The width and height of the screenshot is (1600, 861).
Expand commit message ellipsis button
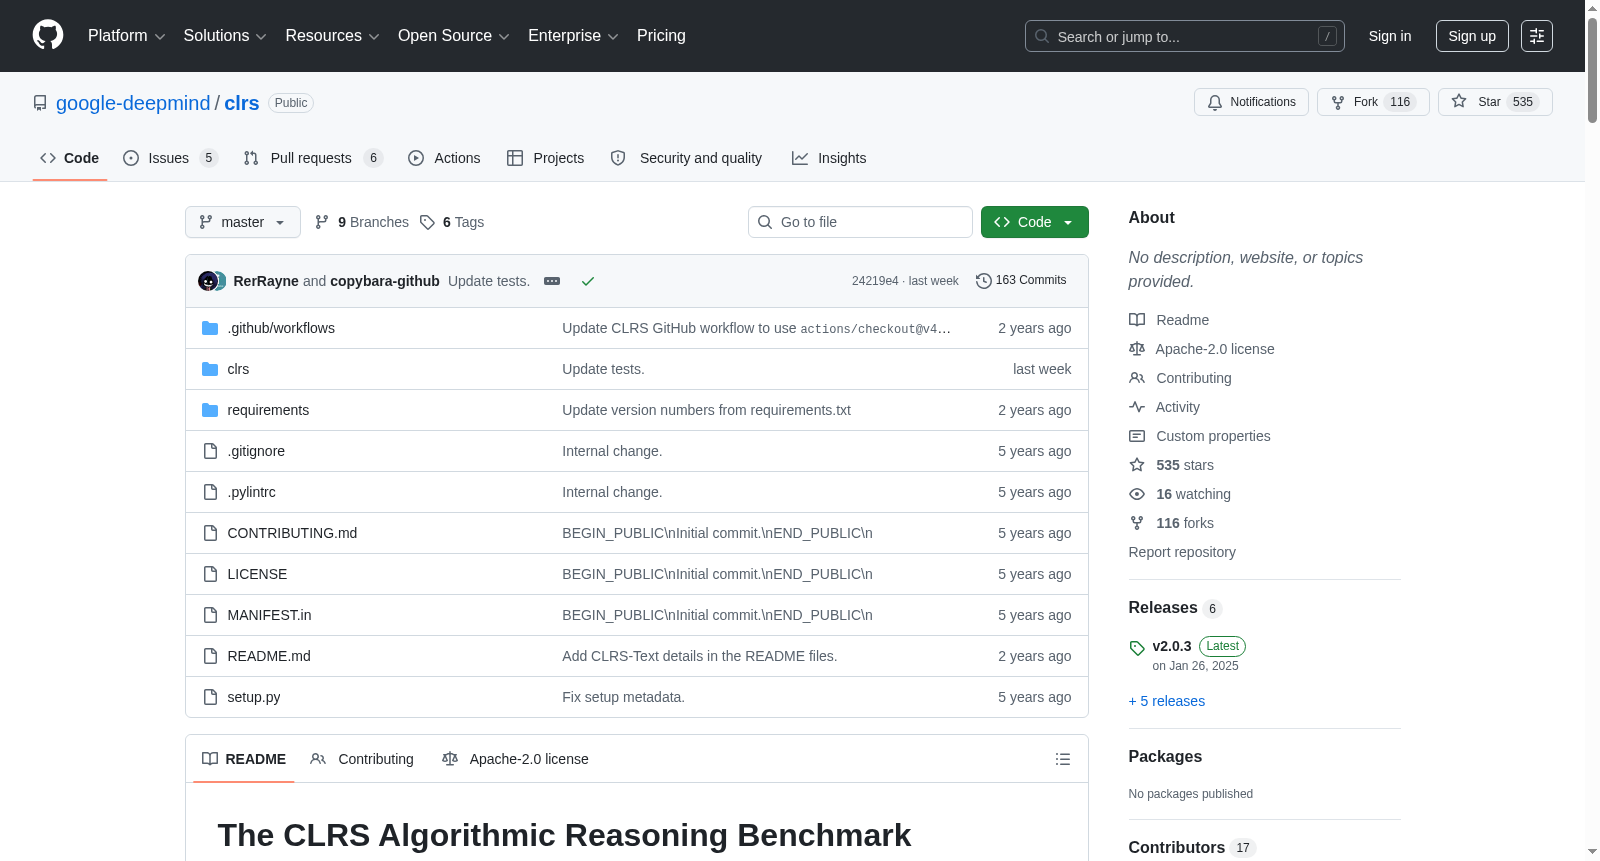[x=552, y=281]
